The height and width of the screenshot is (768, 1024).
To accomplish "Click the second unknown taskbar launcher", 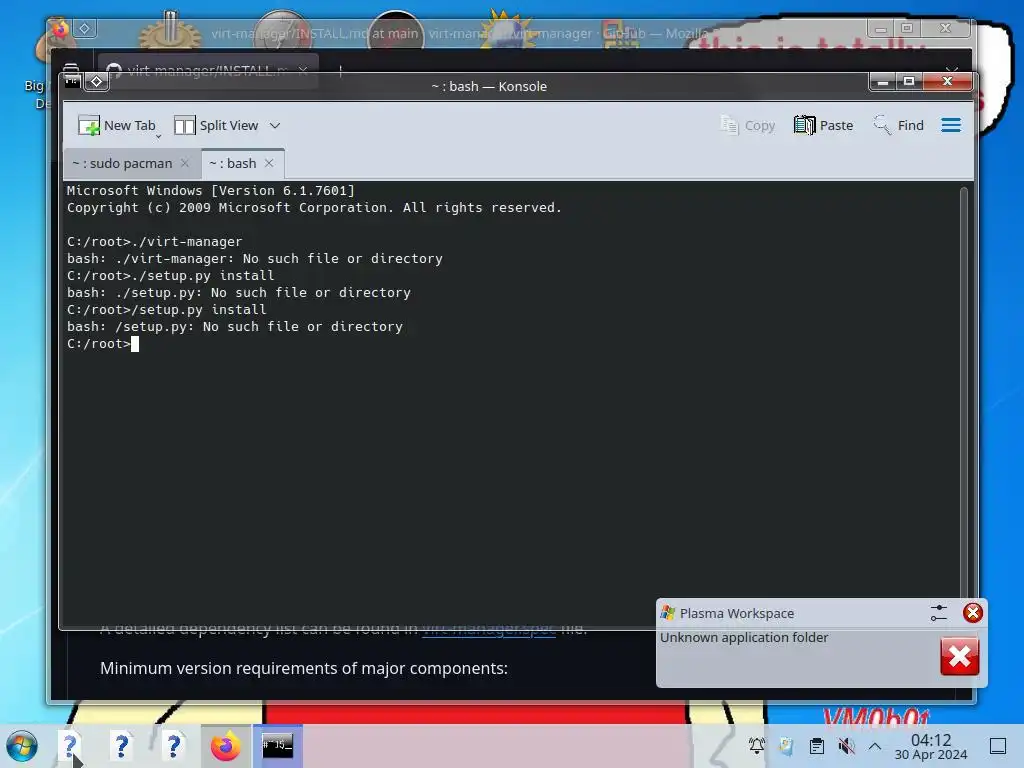I will coord(121,746).
